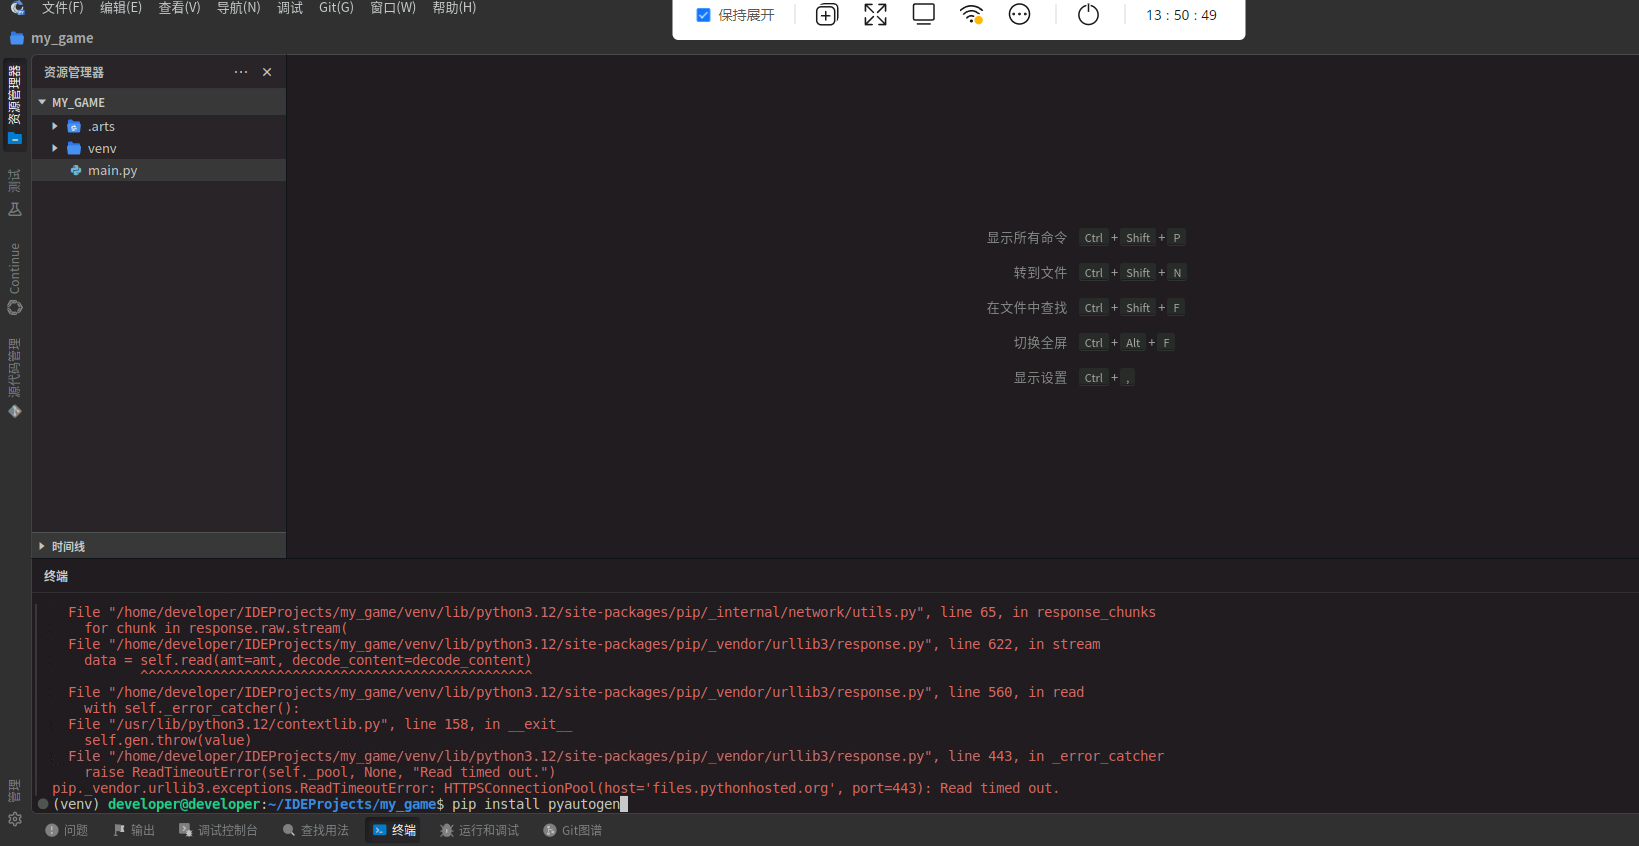1639x846 pixels.
Task: Open the Git图谱 git graph tab
Action: [x=572, y=830]
